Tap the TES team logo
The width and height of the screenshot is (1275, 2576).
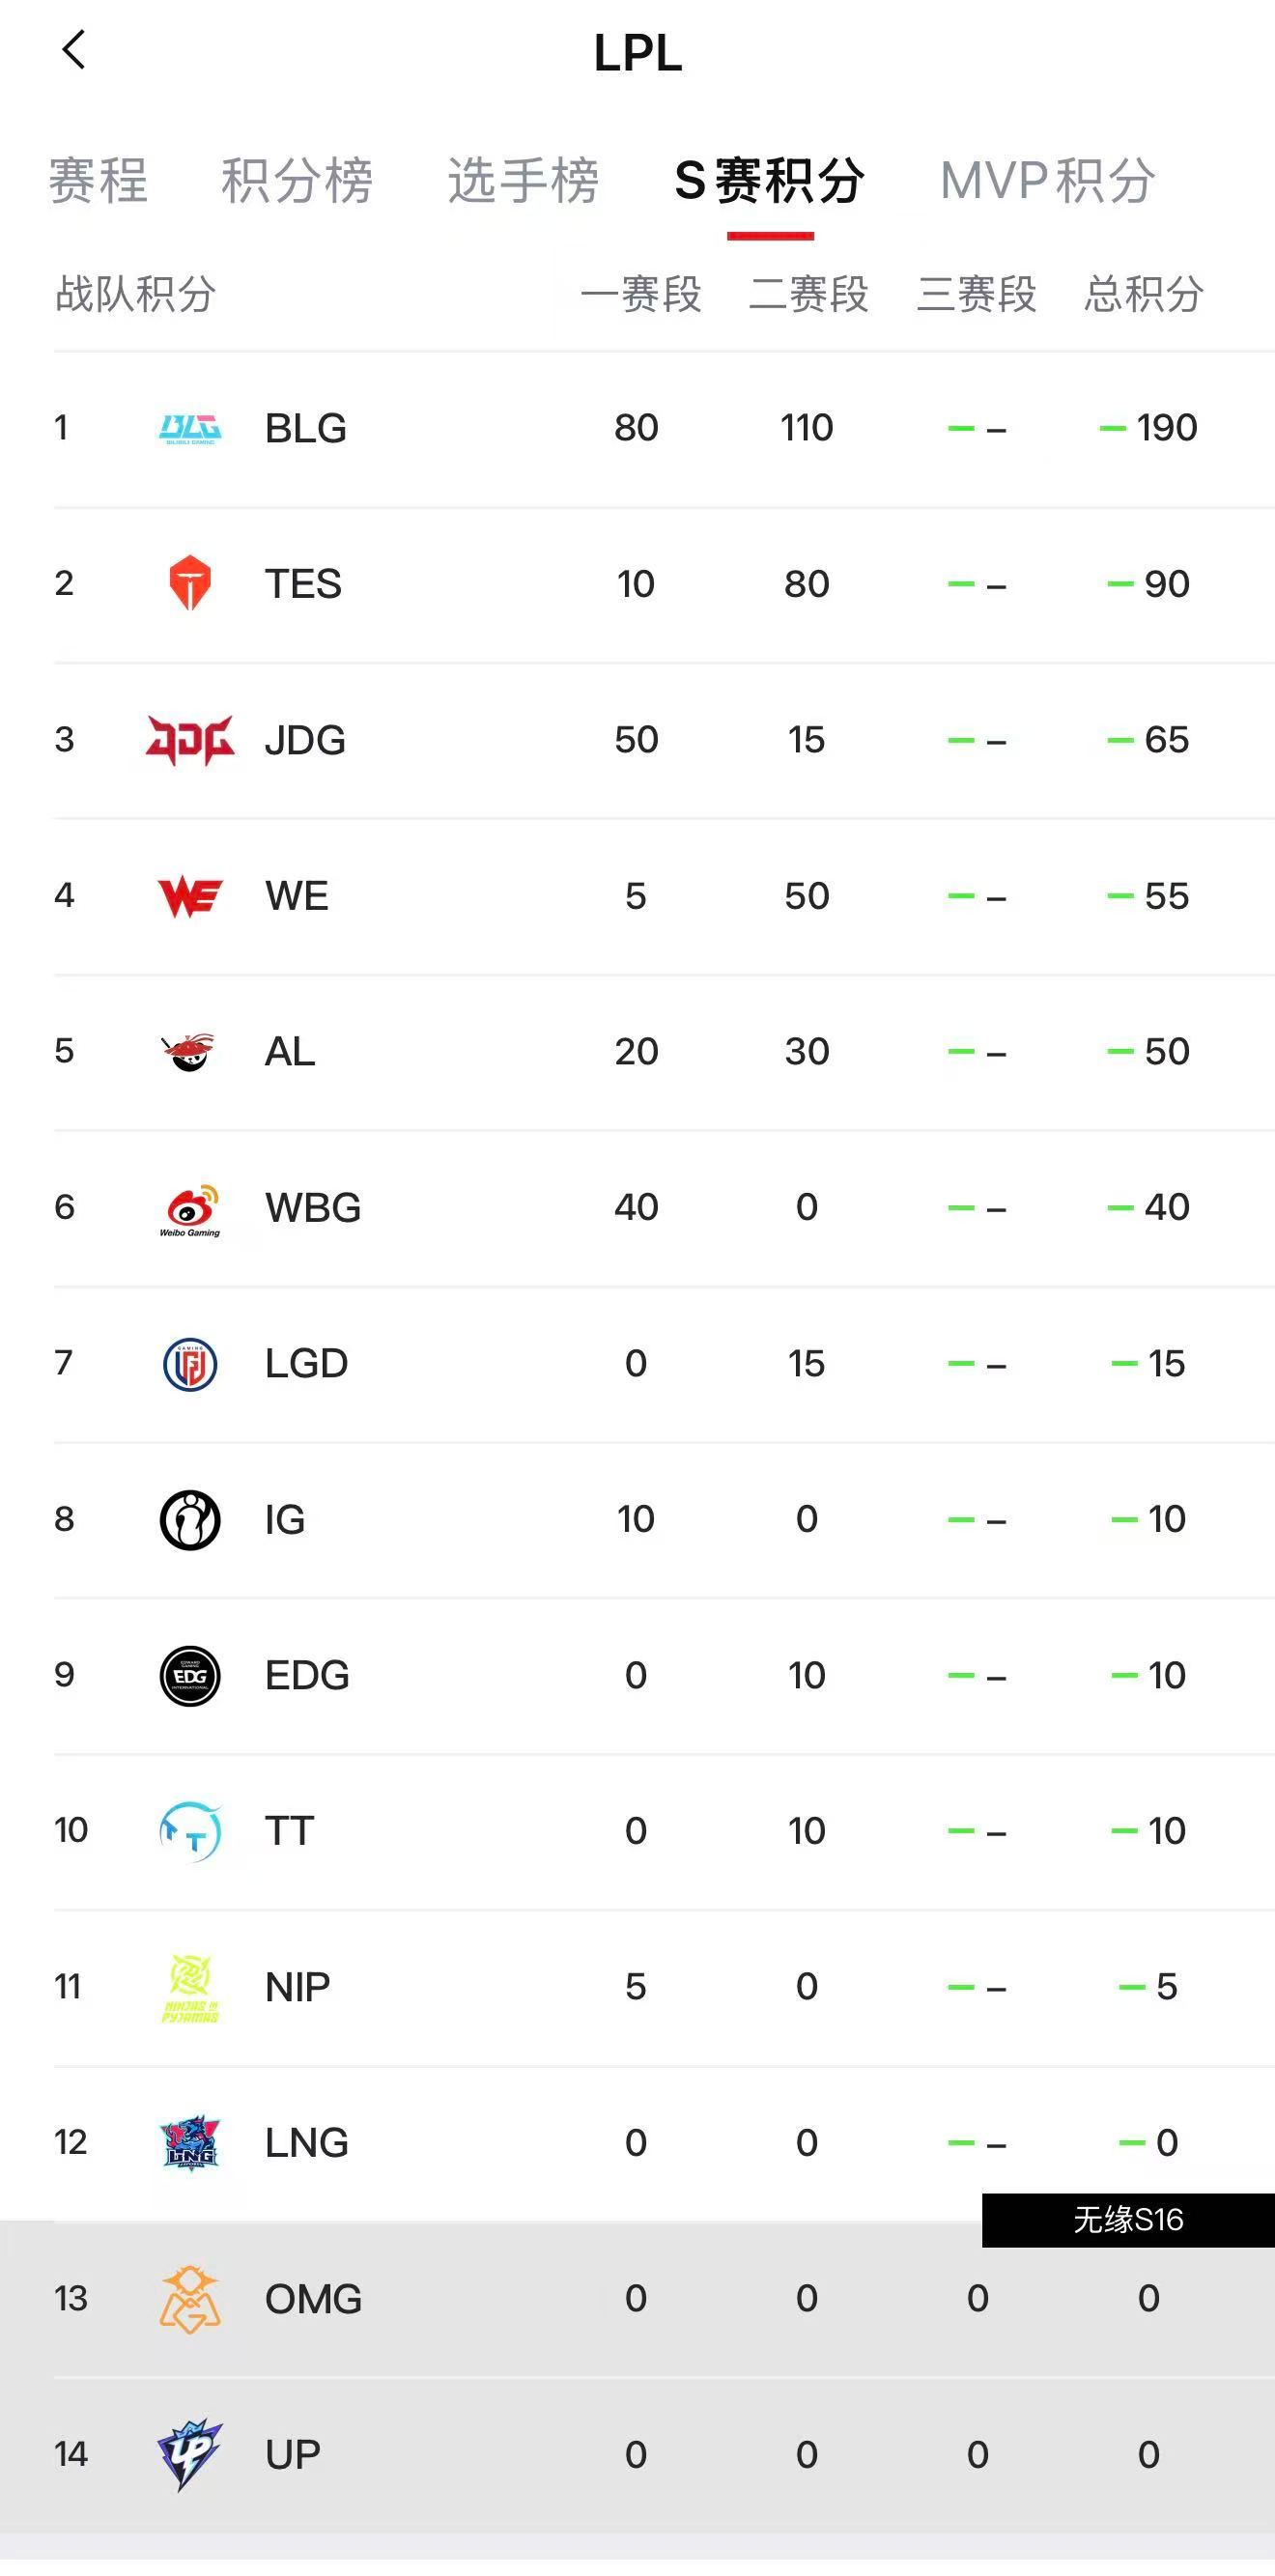coord(190,583)
